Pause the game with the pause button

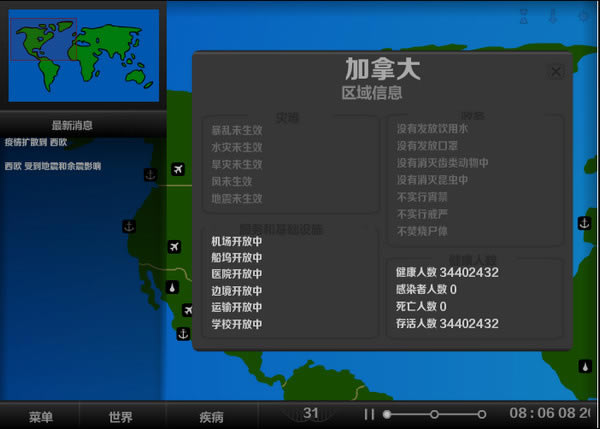pos(369,414)
